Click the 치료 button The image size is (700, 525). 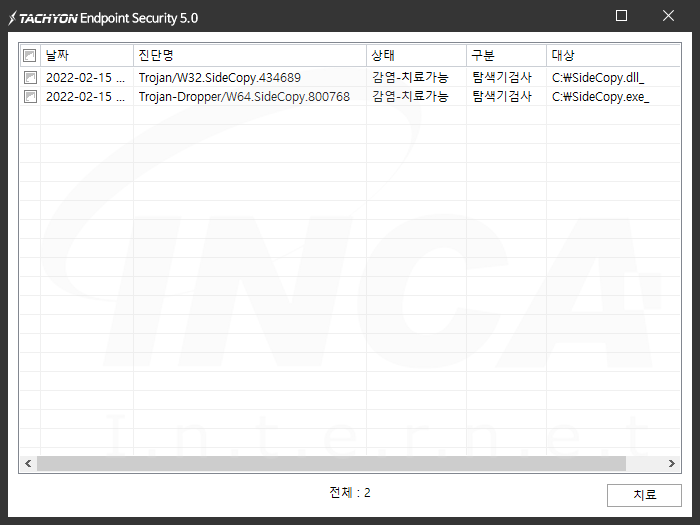coord(644,495)
